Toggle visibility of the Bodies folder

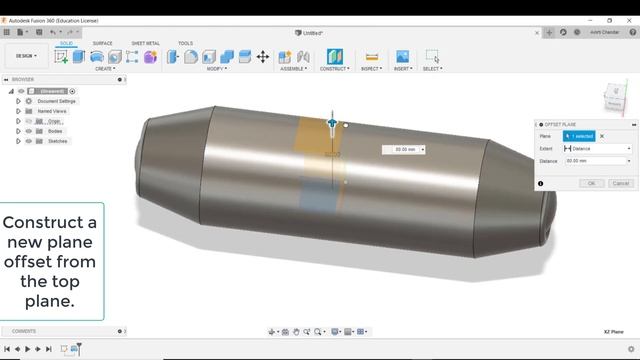coord(29,131)
